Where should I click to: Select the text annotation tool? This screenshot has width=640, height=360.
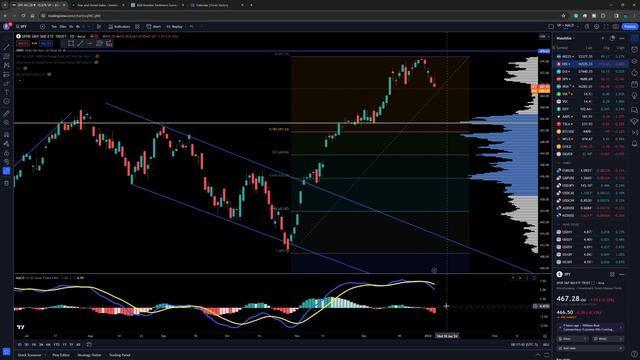tap(7, 93)
